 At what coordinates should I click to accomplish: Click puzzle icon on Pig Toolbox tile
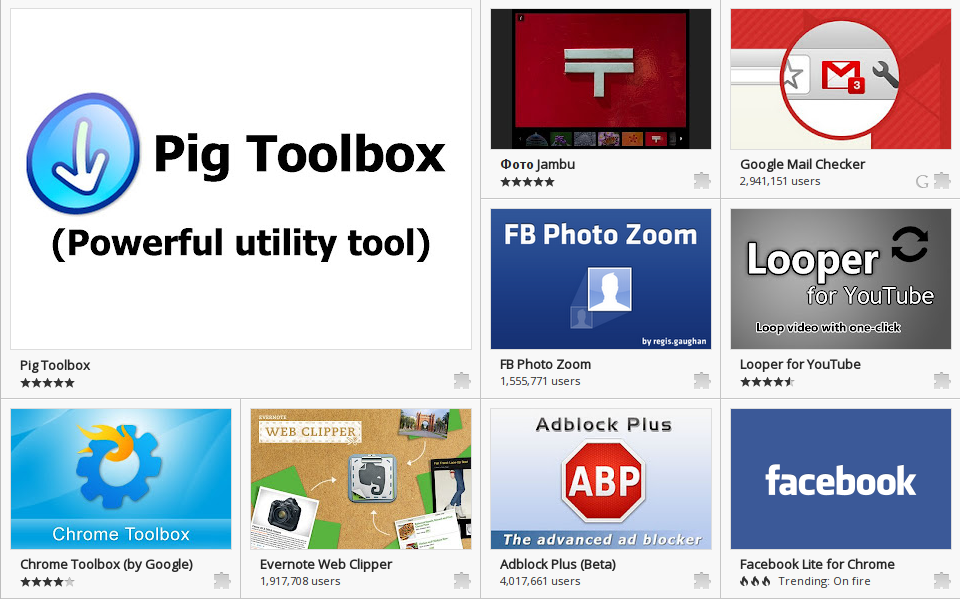[462, 380]
